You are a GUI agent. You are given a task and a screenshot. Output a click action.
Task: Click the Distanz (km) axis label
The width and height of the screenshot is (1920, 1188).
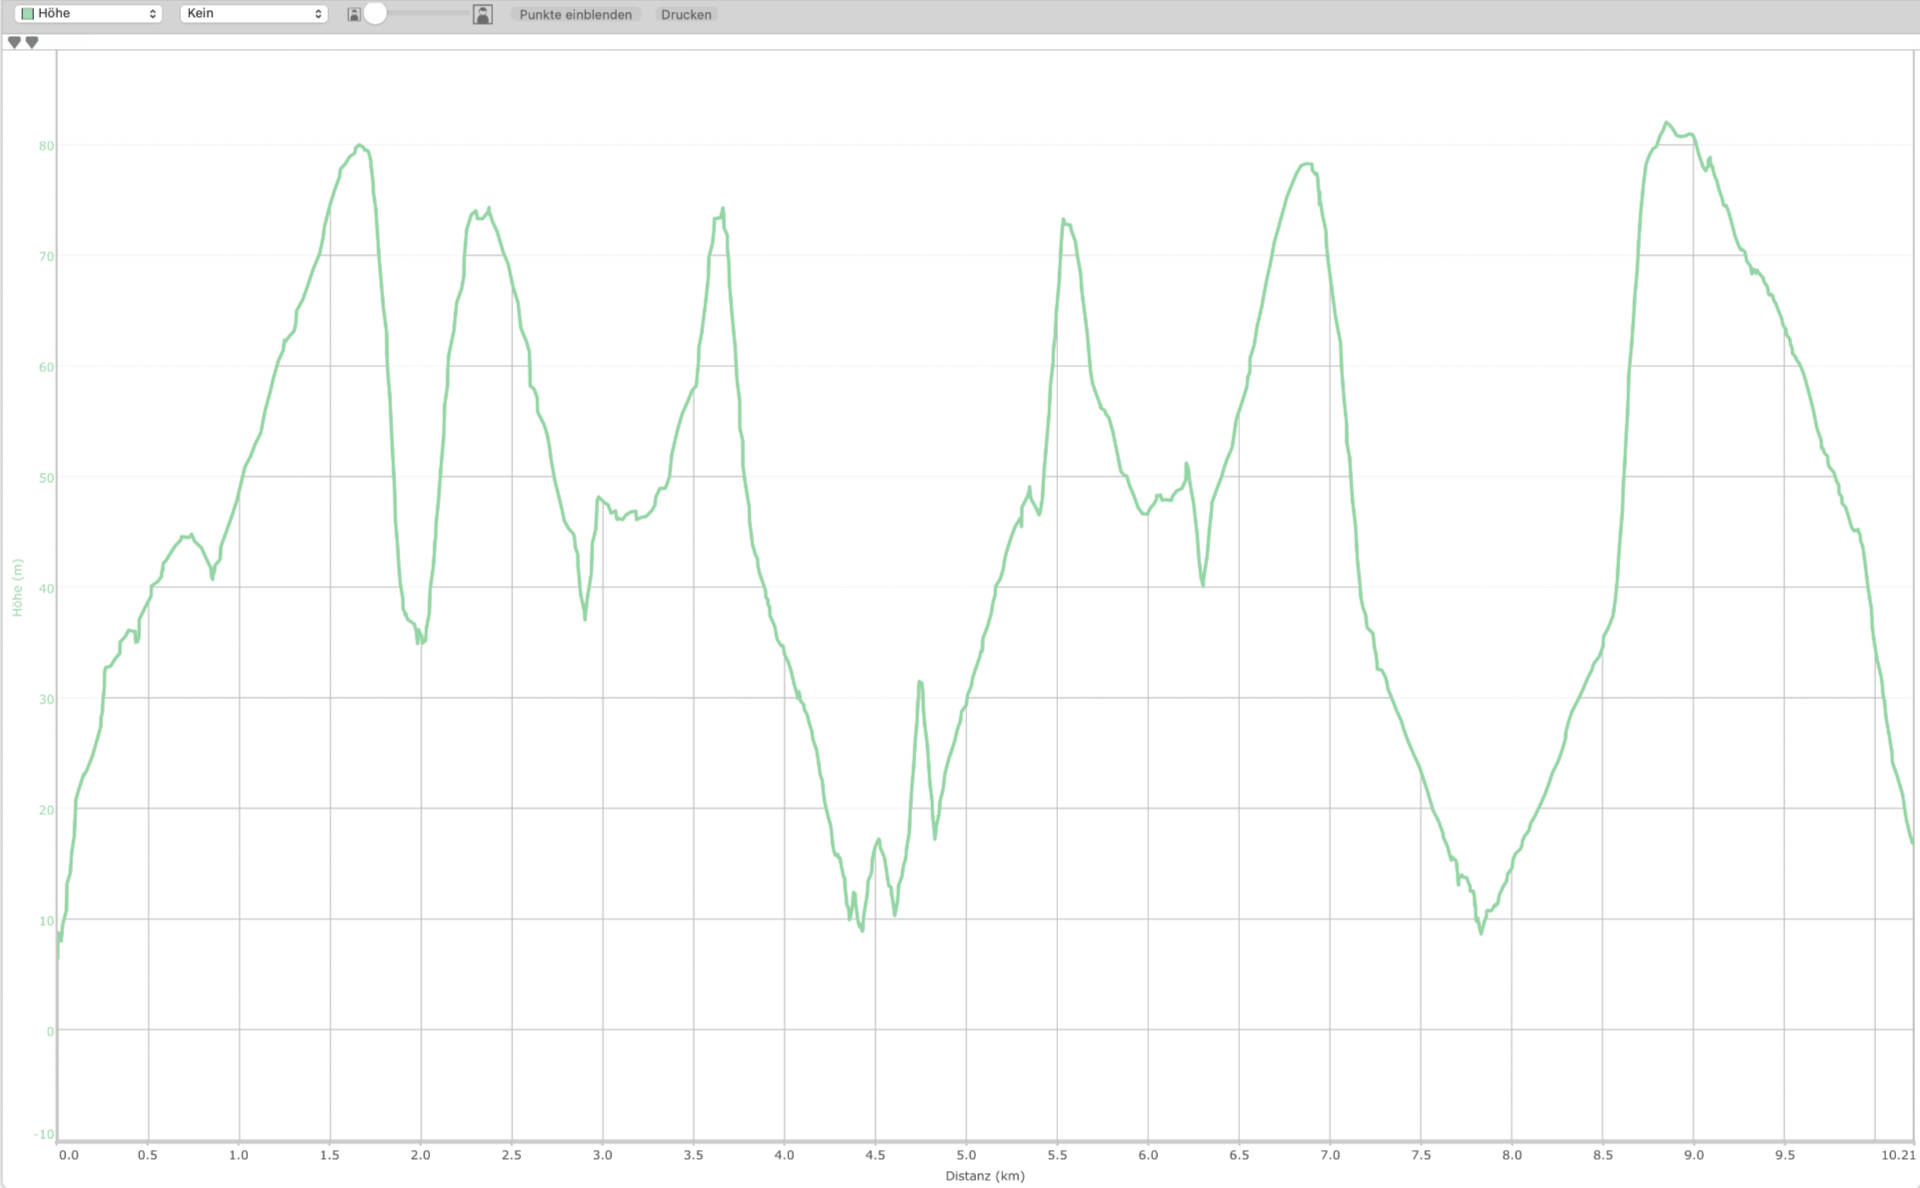click(x=985, y=1176)
